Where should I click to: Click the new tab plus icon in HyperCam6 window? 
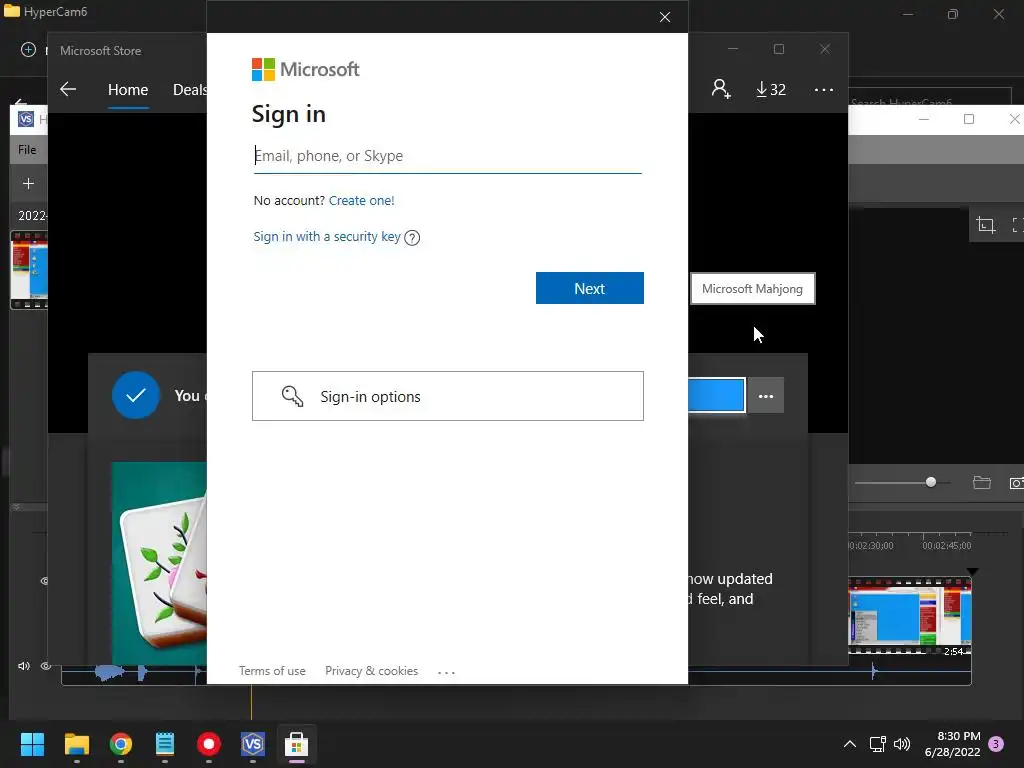coord(28,50)
